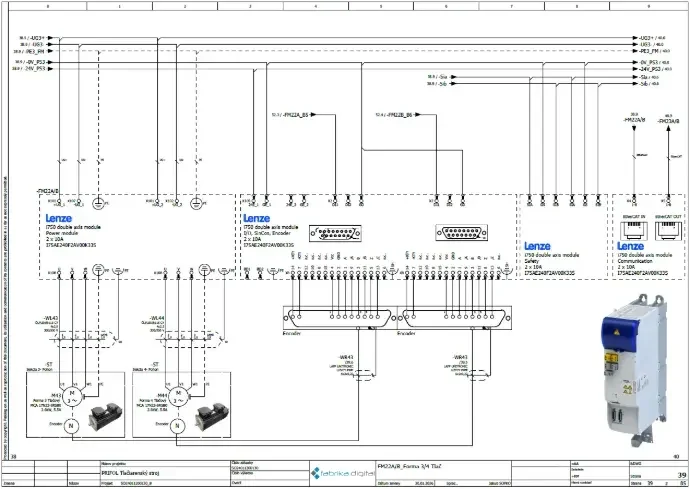The image size is (690, 489).
Task: Click the left -PE3_FM potential label
Action: click(x=33, y=51)
